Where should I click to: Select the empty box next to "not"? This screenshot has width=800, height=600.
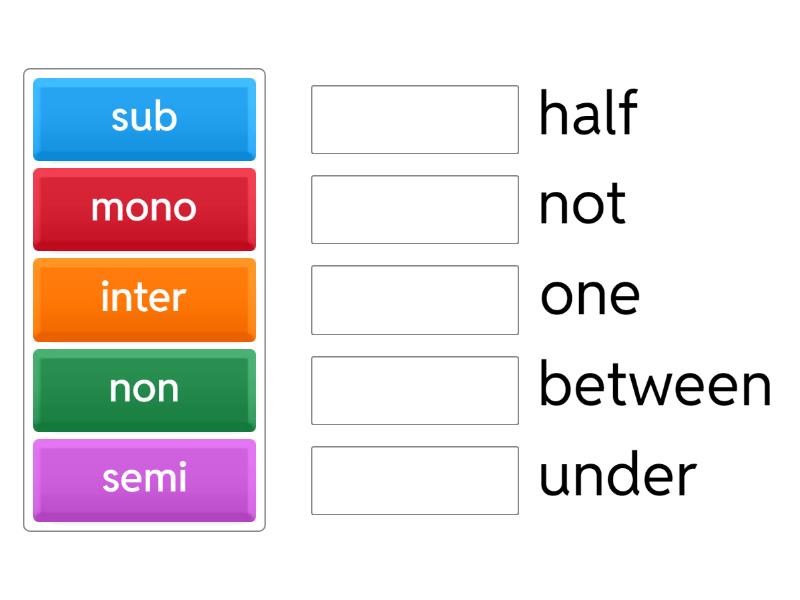[x=414, y=209]
